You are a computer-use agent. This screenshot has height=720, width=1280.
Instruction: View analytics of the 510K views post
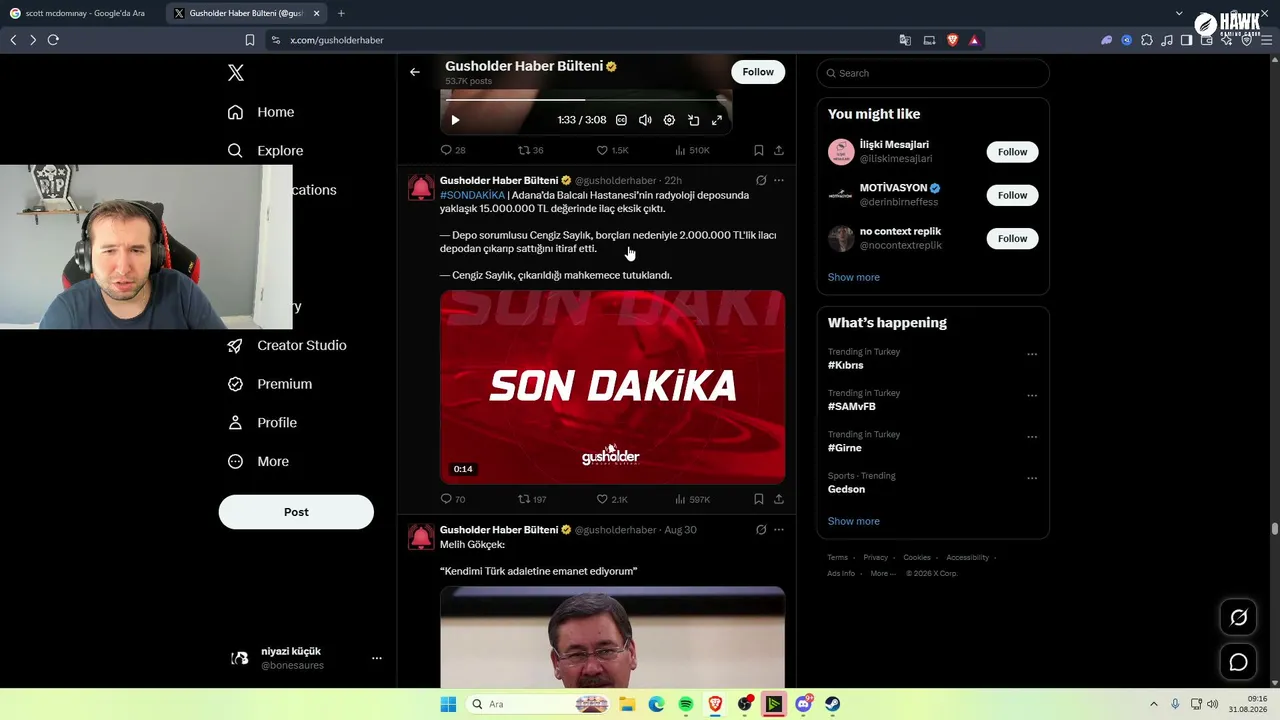coord(692,150)
